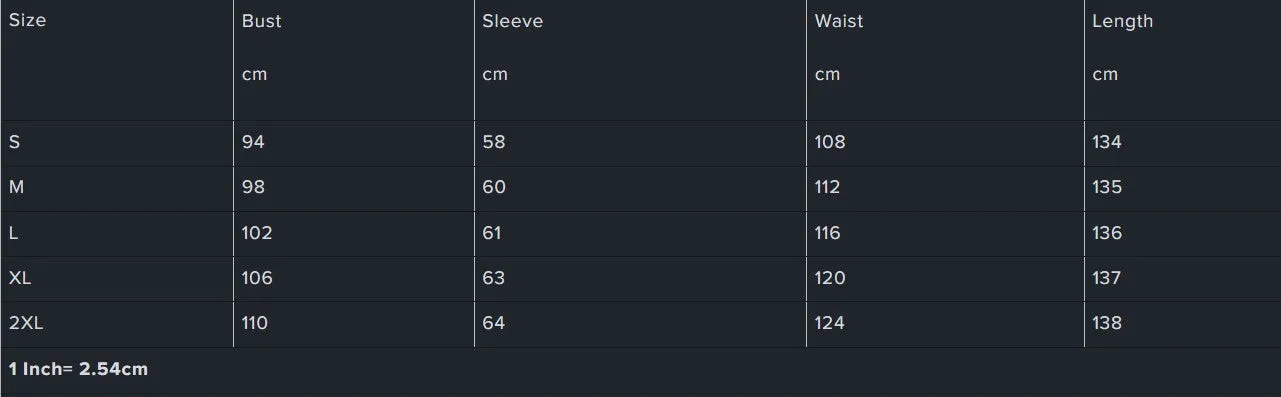Click waist value 116 for size L

point(828,233)
